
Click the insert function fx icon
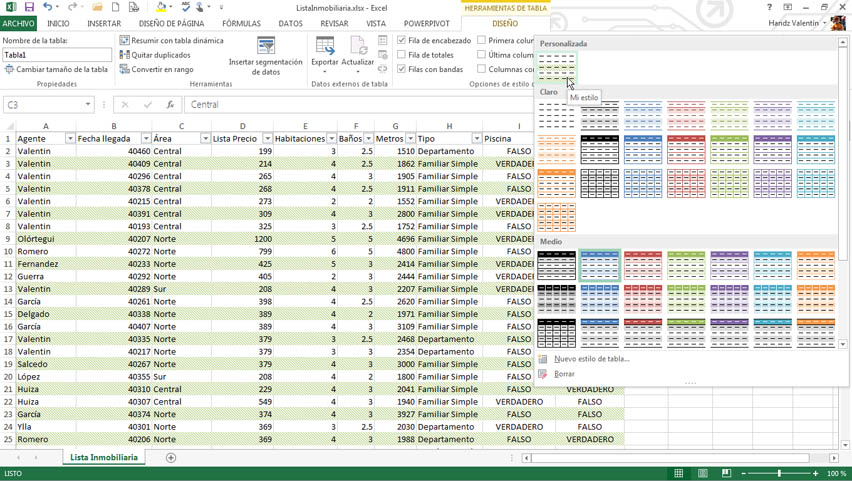click(170, 105)
